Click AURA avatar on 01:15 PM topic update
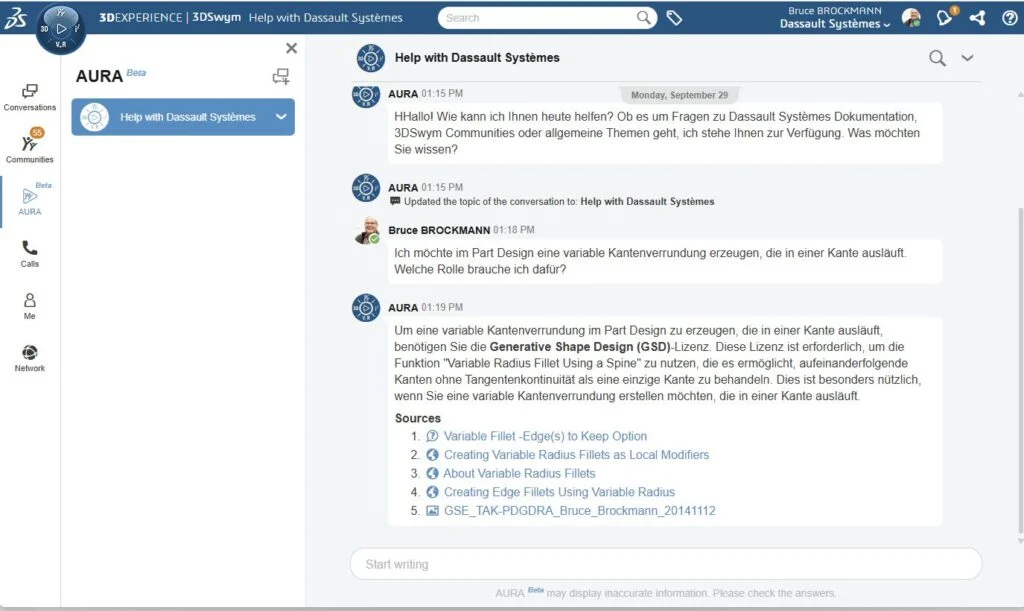 click(x=366, y=188)
